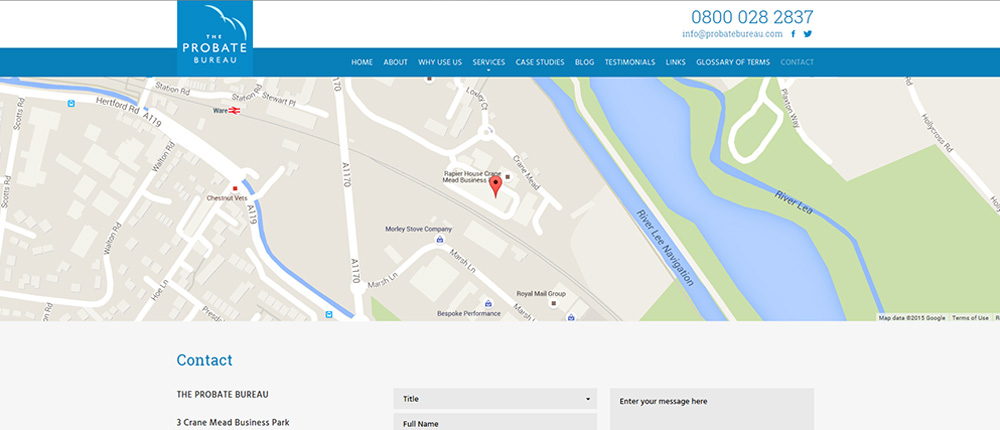Click the Ware railway station icon
Viewport: 1000px width, 430px height.
point(233,110)
